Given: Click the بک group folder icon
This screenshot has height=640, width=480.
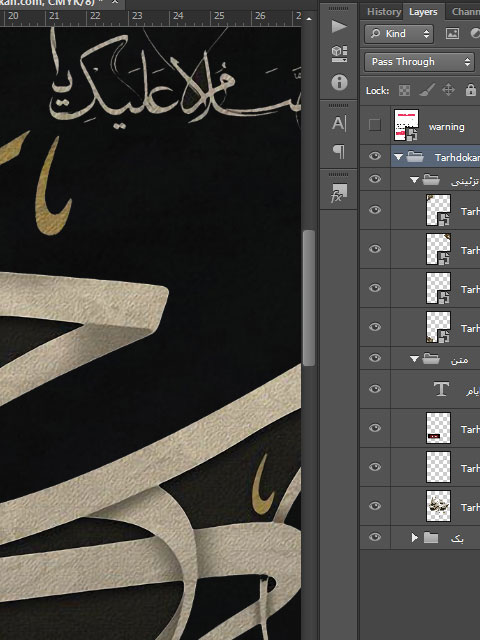Looking at the screenshot, I should tap(431, 538).
